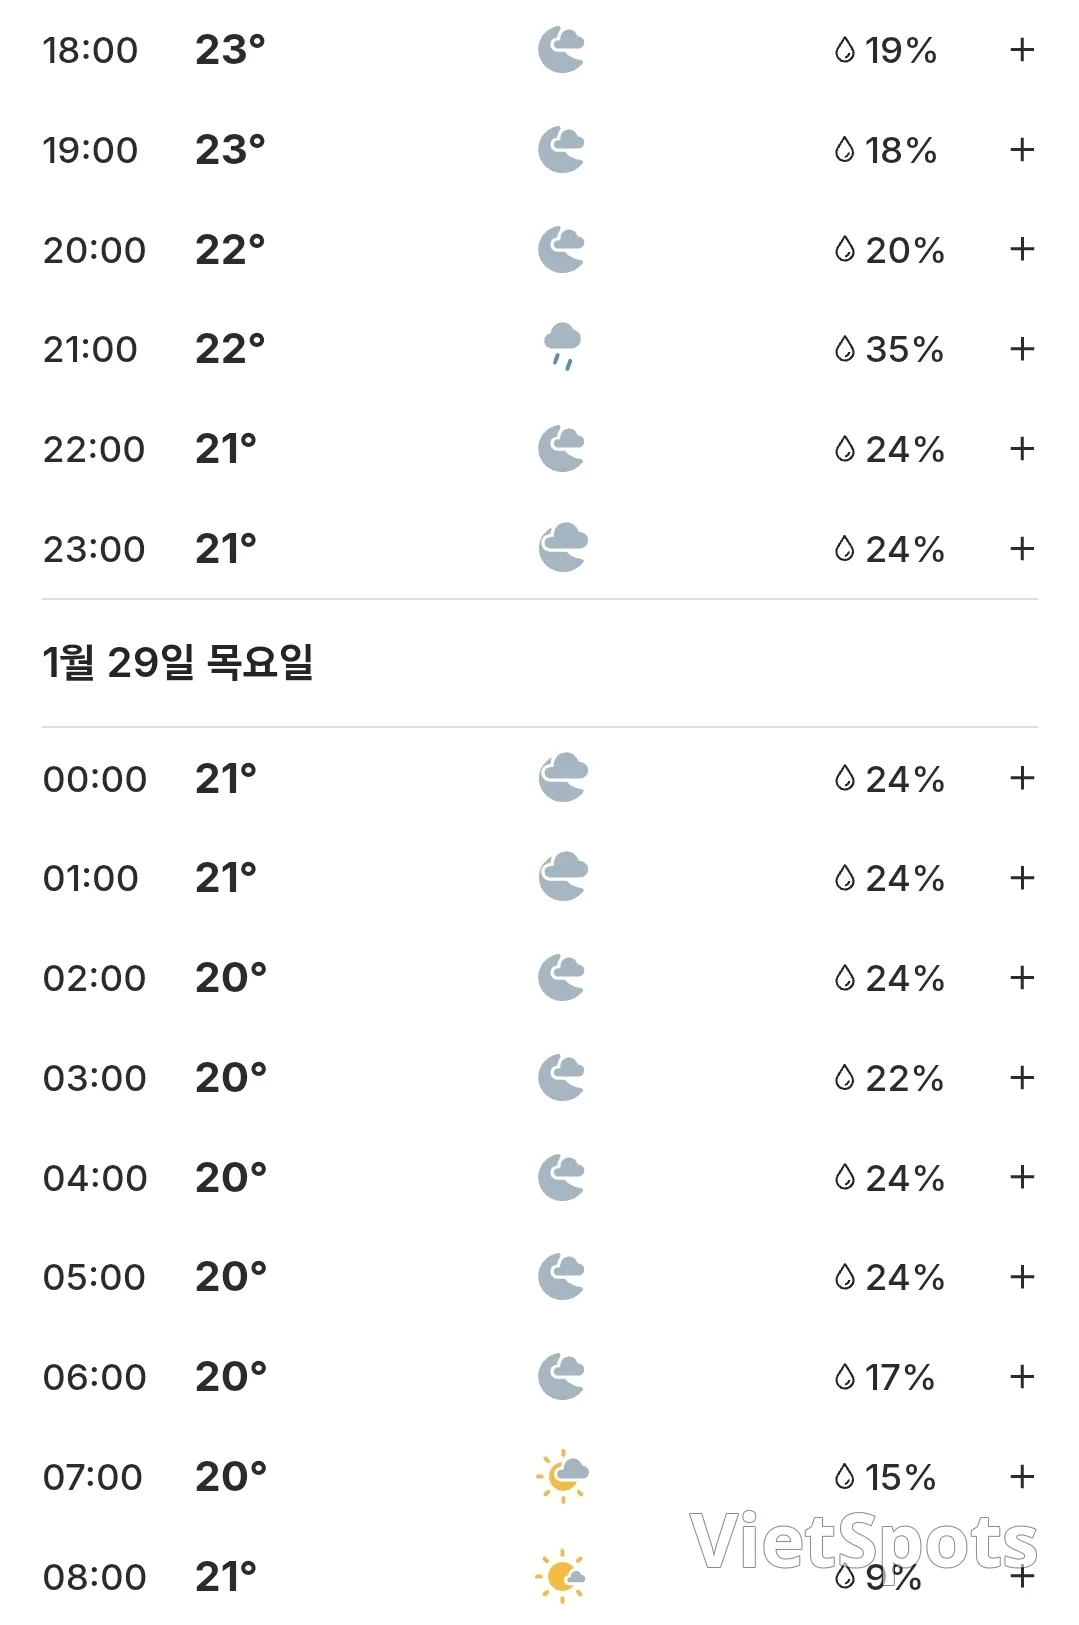Click the mostly cloudy night icon at 23:00
Image resolution: width=1079 pixels, height=1625 pixels.
[563, 548]
